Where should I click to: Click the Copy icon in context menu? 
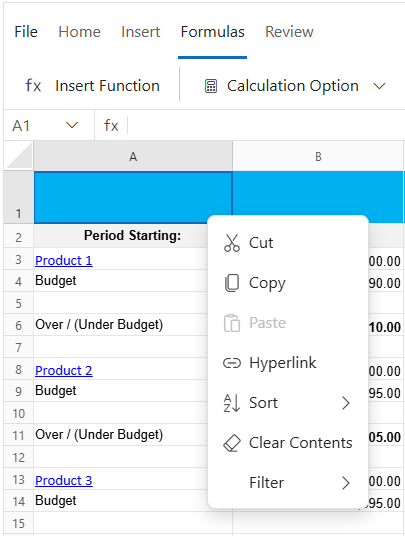(232, 283)
